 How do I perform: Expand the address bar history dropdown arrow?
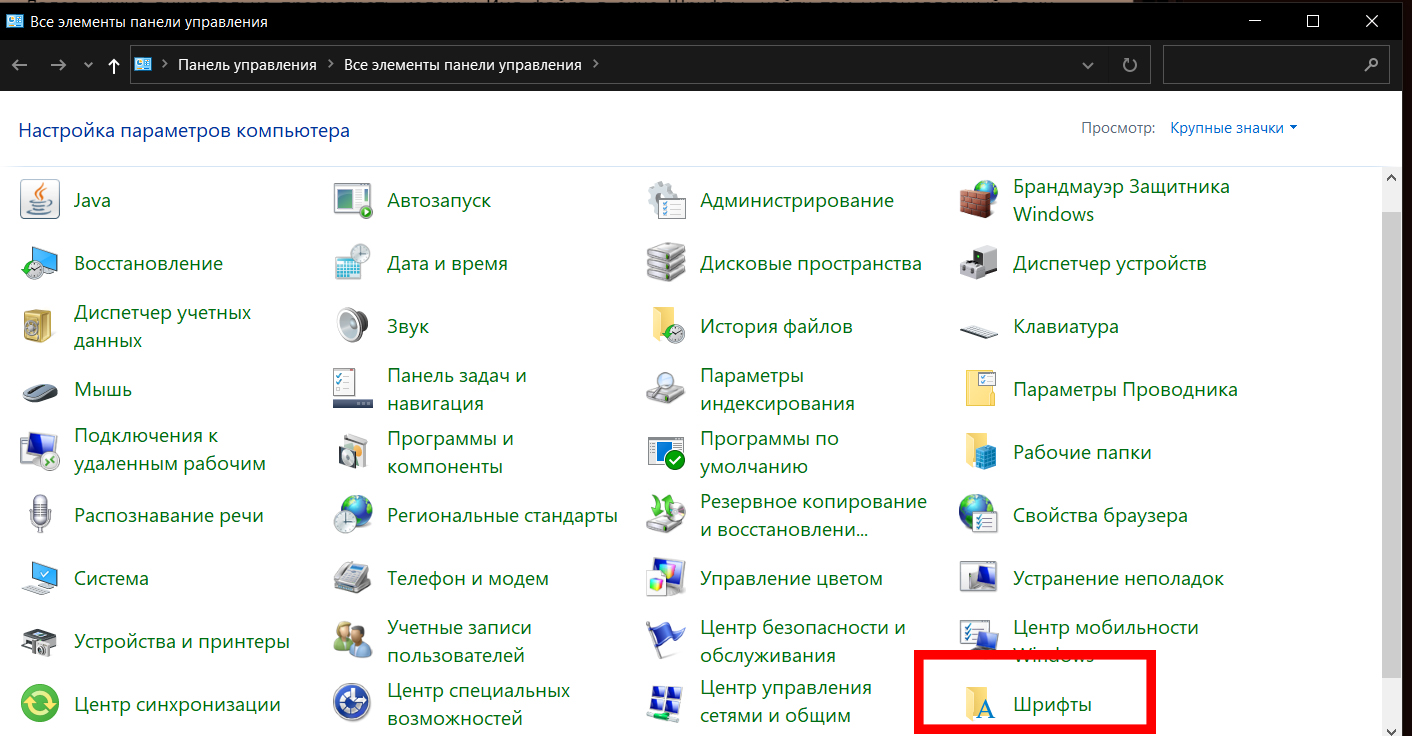(1088, 65)
